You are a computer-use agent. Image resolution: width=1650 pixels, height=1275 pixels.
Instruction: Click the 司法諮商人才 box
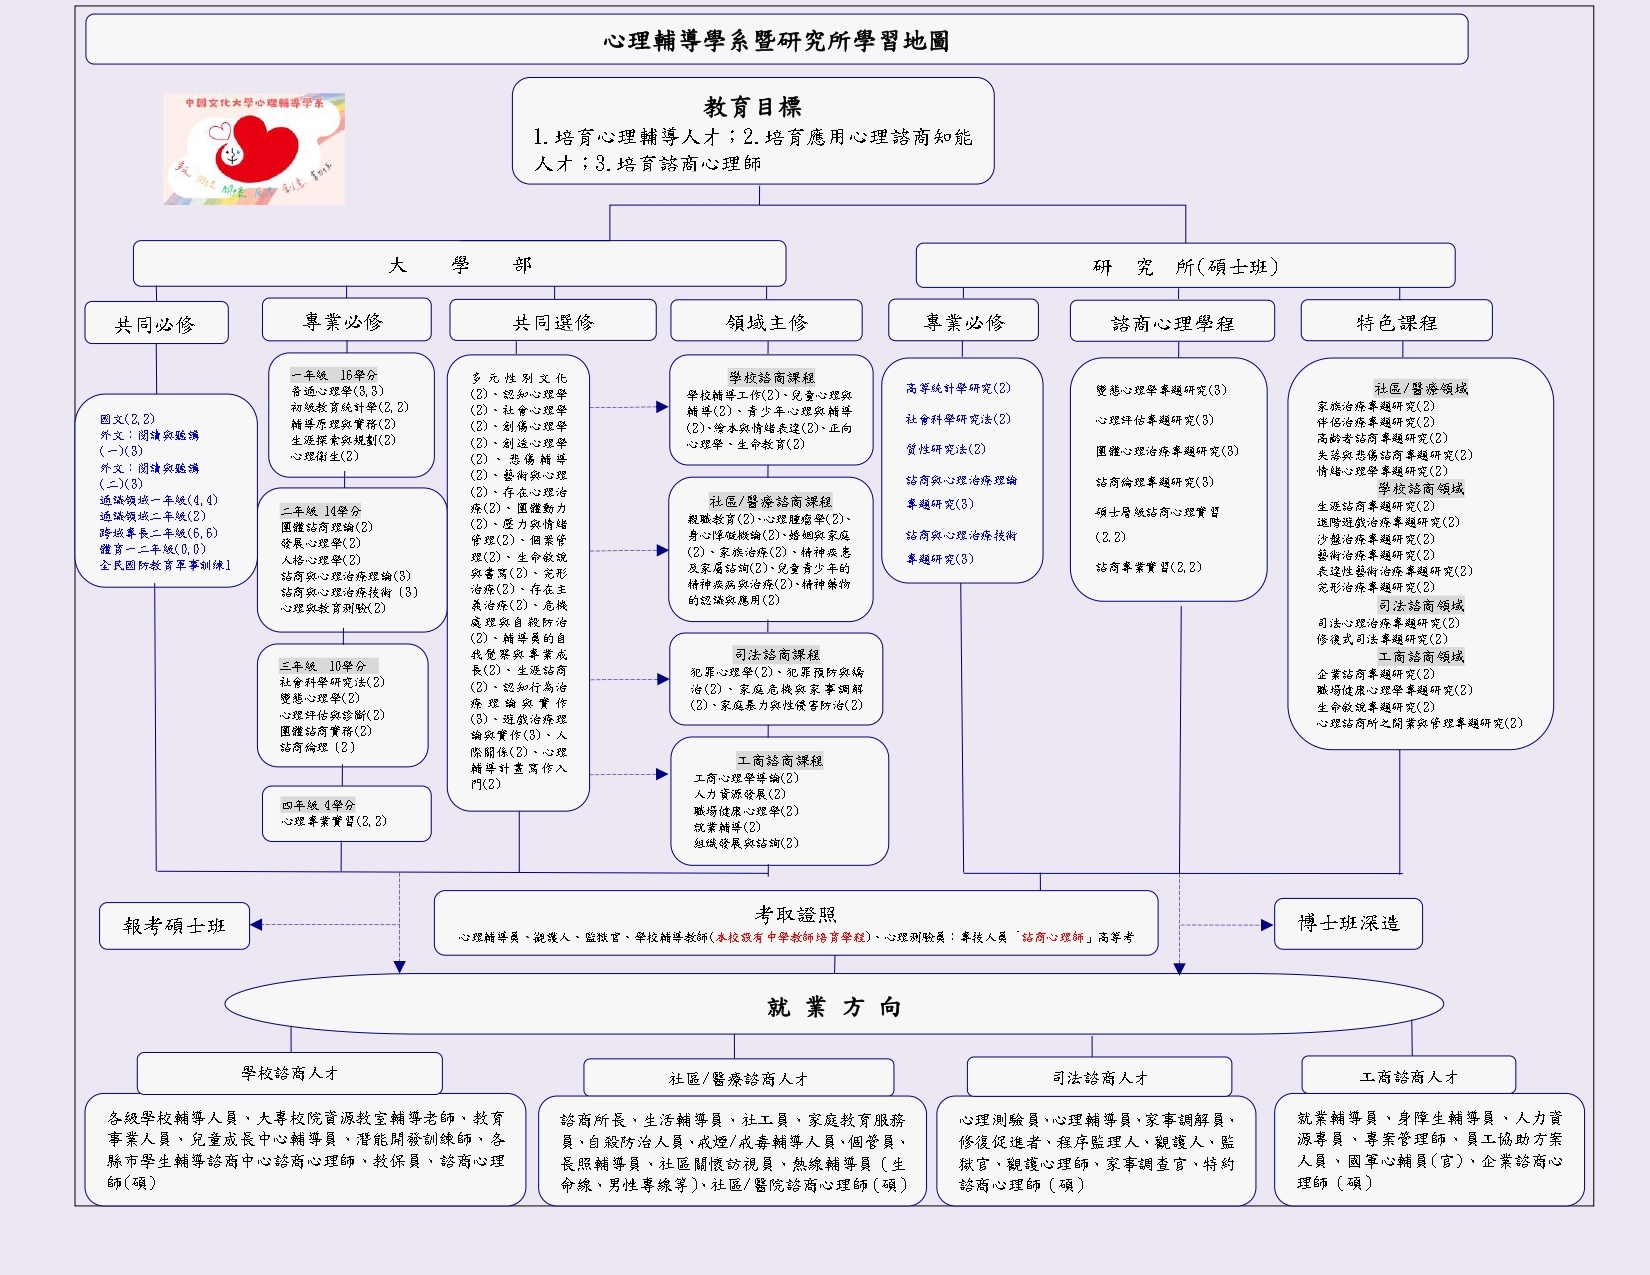coord(1099,1077)
